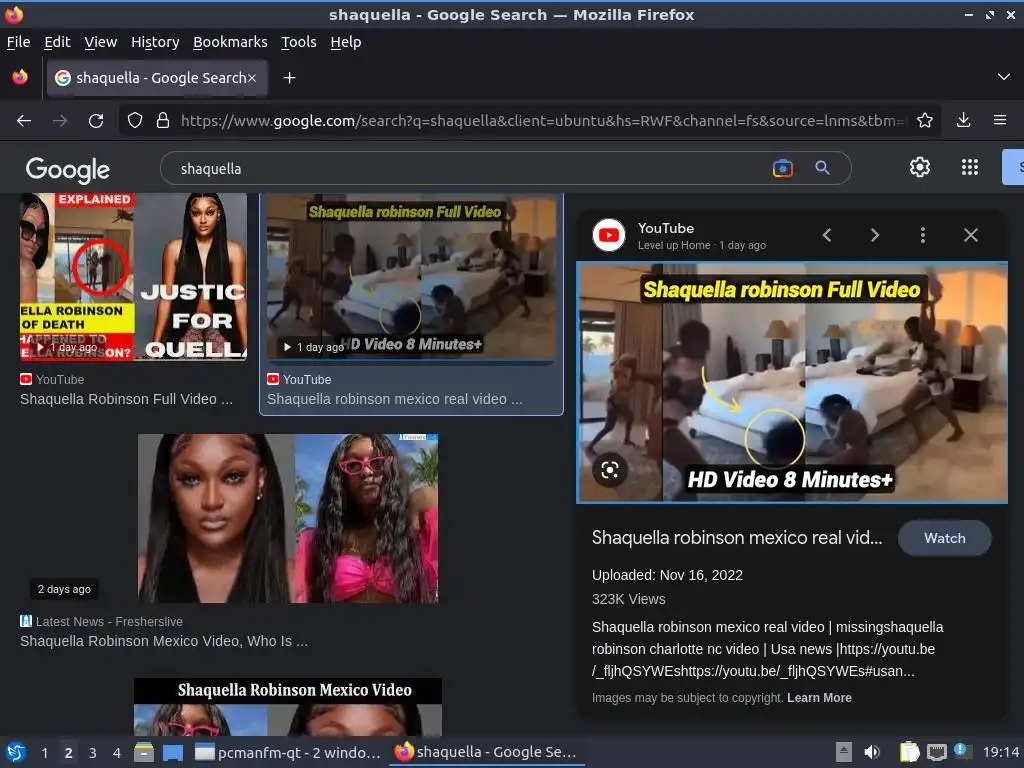Open the volume control tray icon

point(872,752)
